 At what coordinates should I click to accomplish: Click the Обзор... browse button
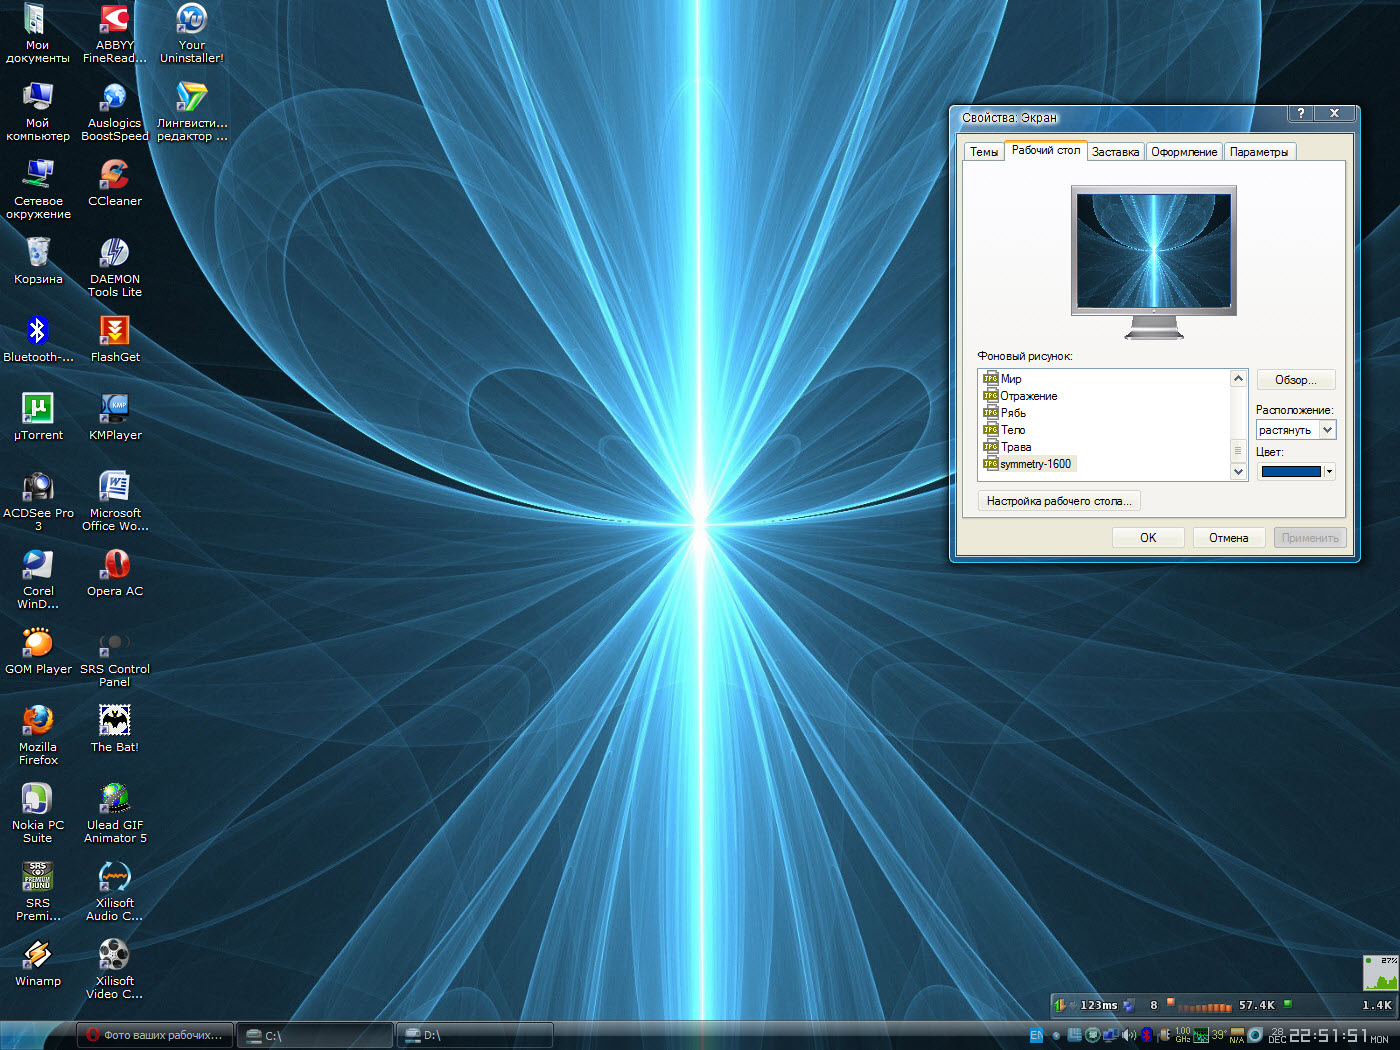click(x=1296, y=380)
